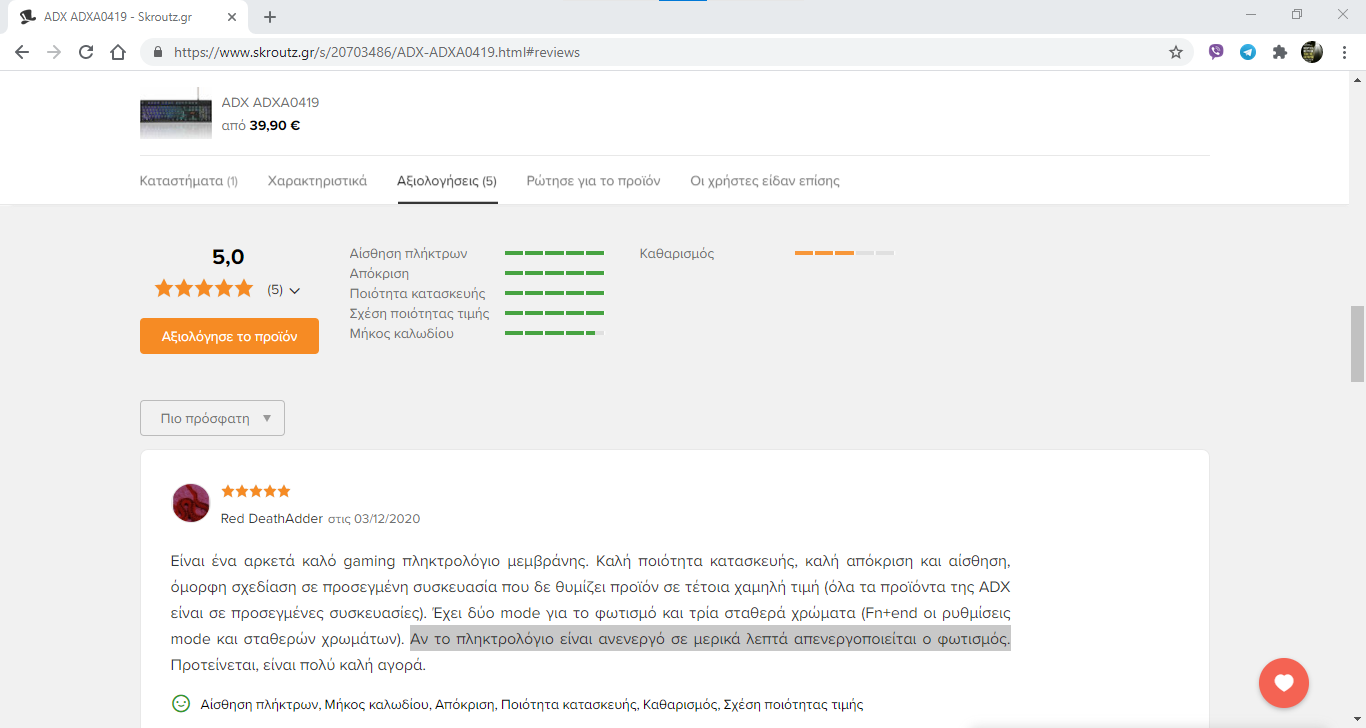Open the Telegram extension

coord(1248,52)
